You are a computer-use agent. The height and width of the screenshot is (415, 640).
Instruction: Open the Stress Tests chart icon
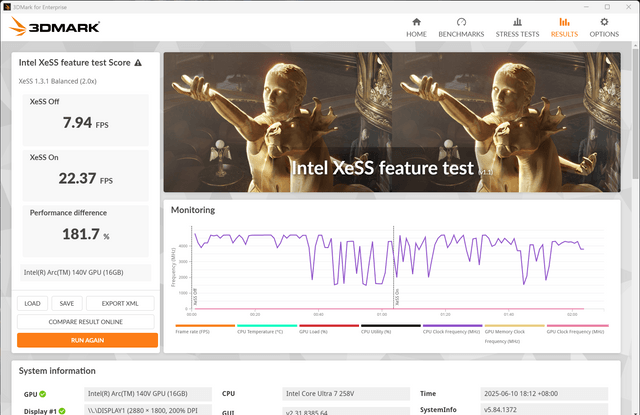[x=517, y=22]
